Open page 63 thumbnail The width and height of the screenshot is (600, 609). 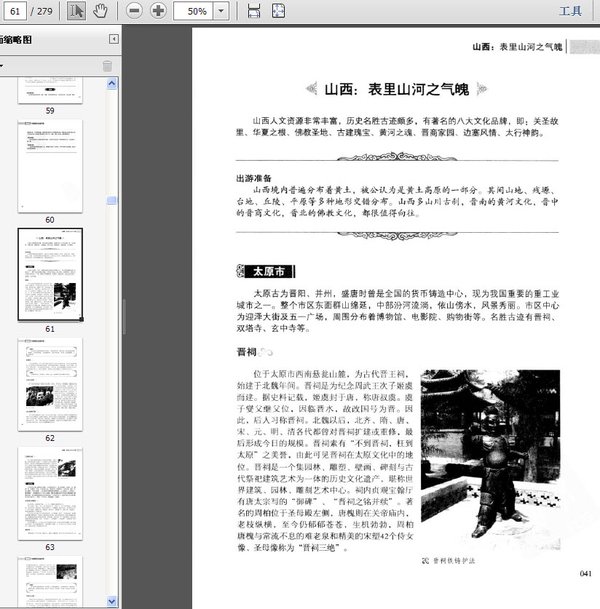click(50, 493)
